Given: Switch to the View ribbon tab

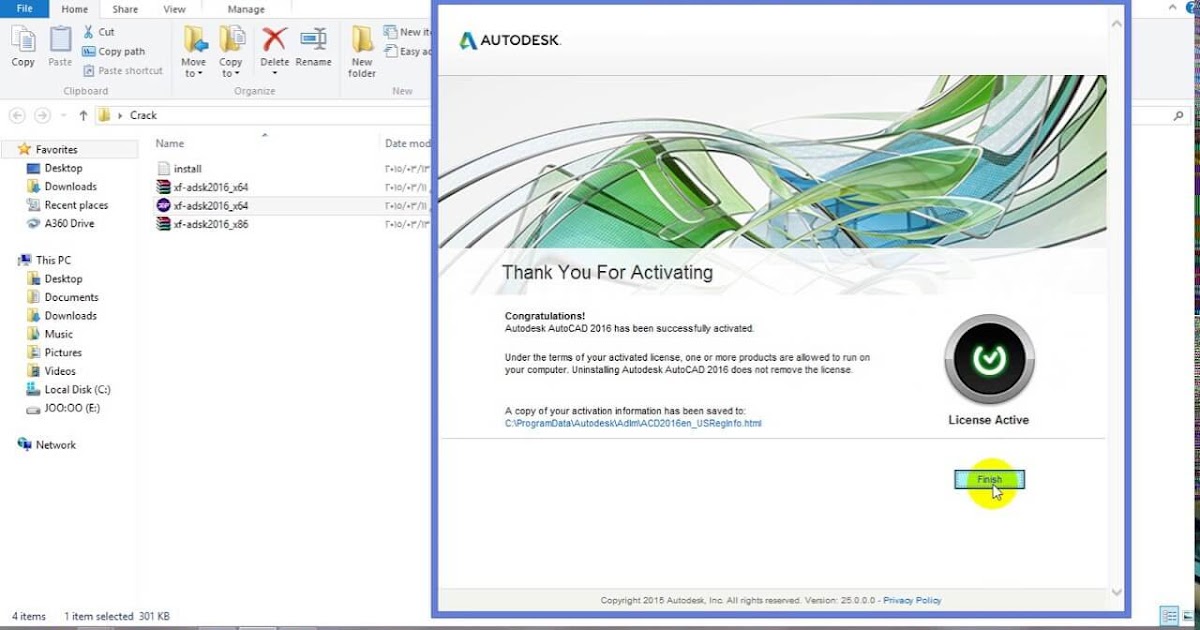Looking at the screenshot, I should click(174, 9).
